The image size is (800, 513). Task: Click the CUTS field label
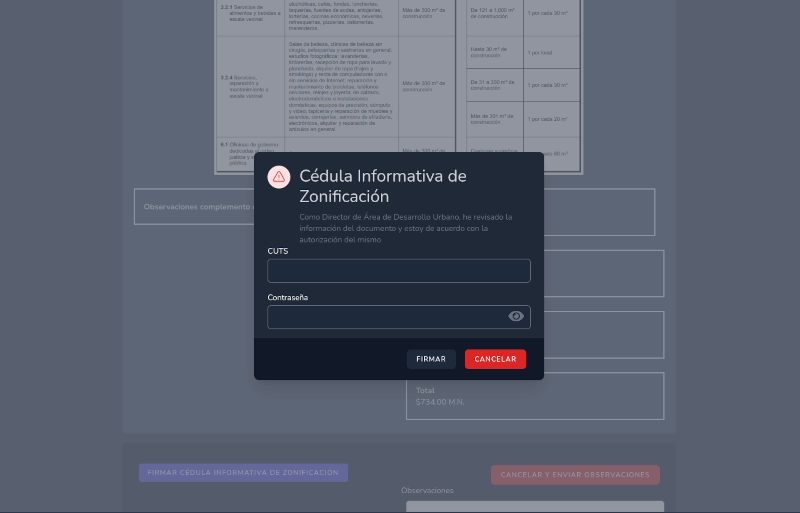[x=278, y=251]
